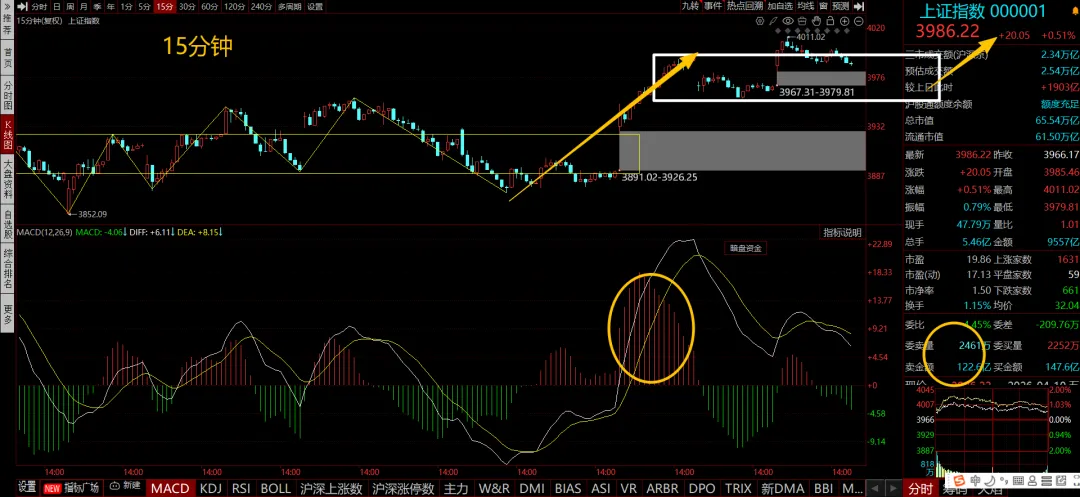Image resolution: width=1080 pixels, height=497 pixels.
Task: Toggle the 预测 forecast feature
Action: tap(840, 6)
